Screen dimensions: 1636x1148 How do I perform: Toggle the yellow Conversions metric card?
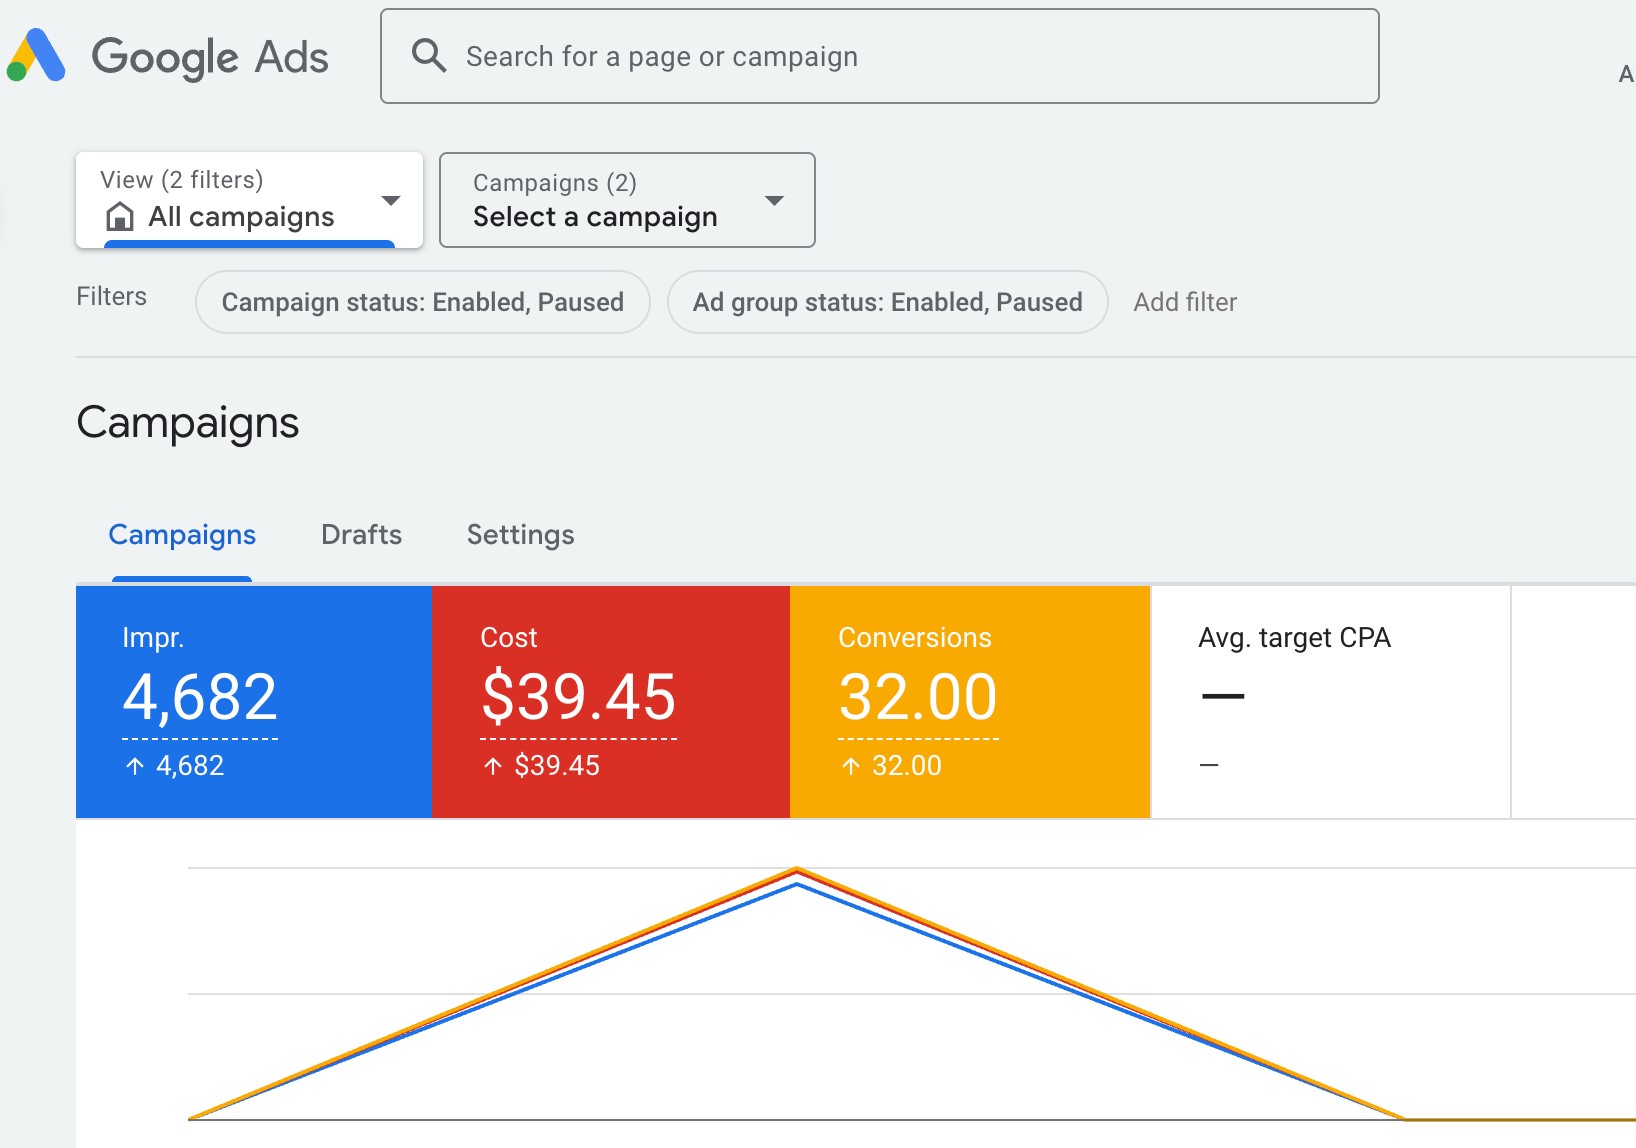(x=970, y=702)
